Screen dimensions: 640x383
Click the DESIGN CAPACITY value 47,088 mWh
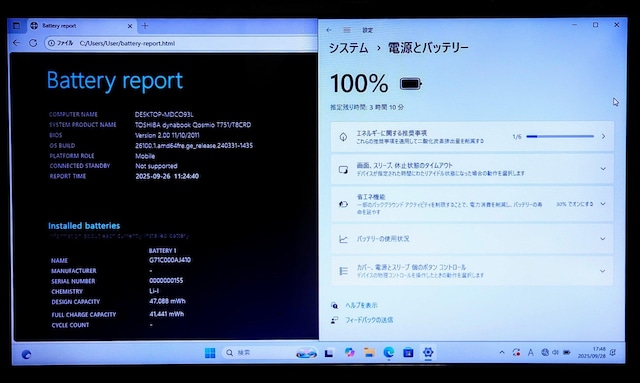(167, 301)
